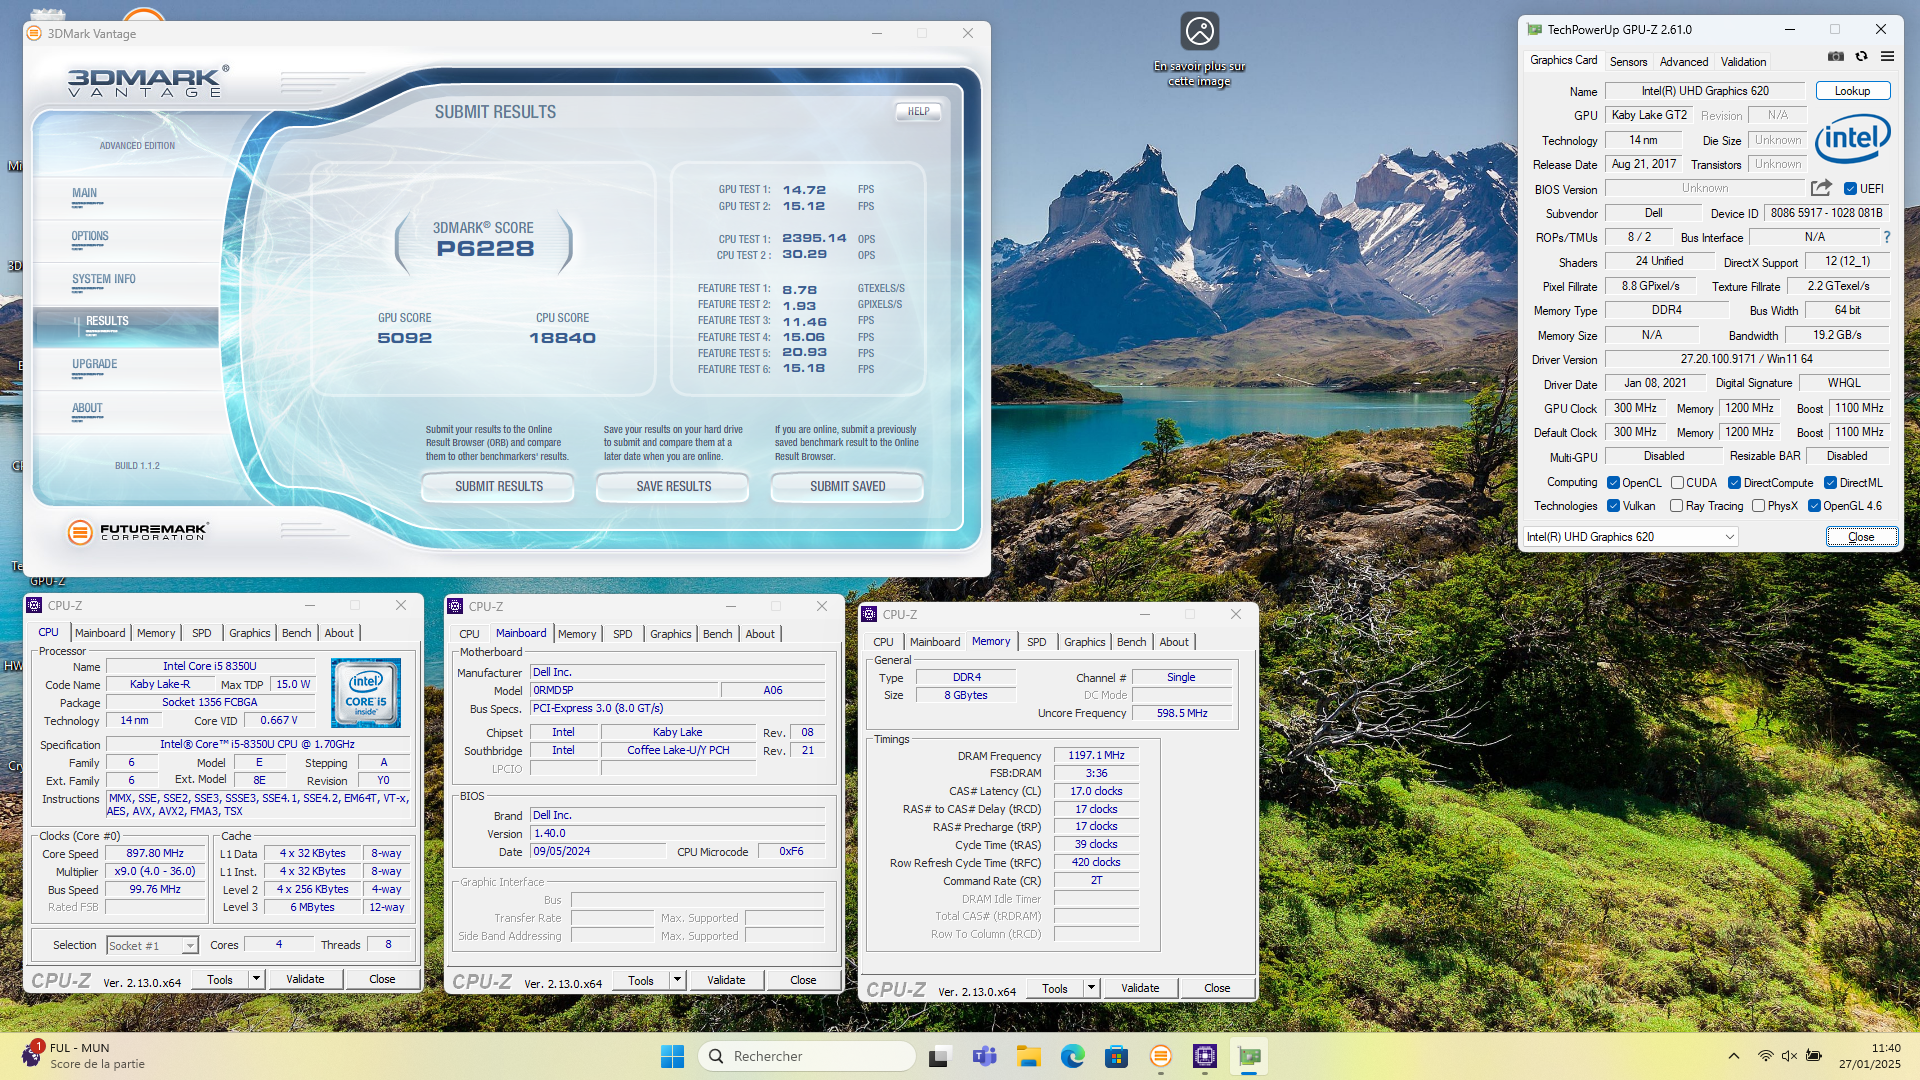The image size is (1920, 1080).
Task: Click the HELP button in 3DMark
Action: pos(918,112)
